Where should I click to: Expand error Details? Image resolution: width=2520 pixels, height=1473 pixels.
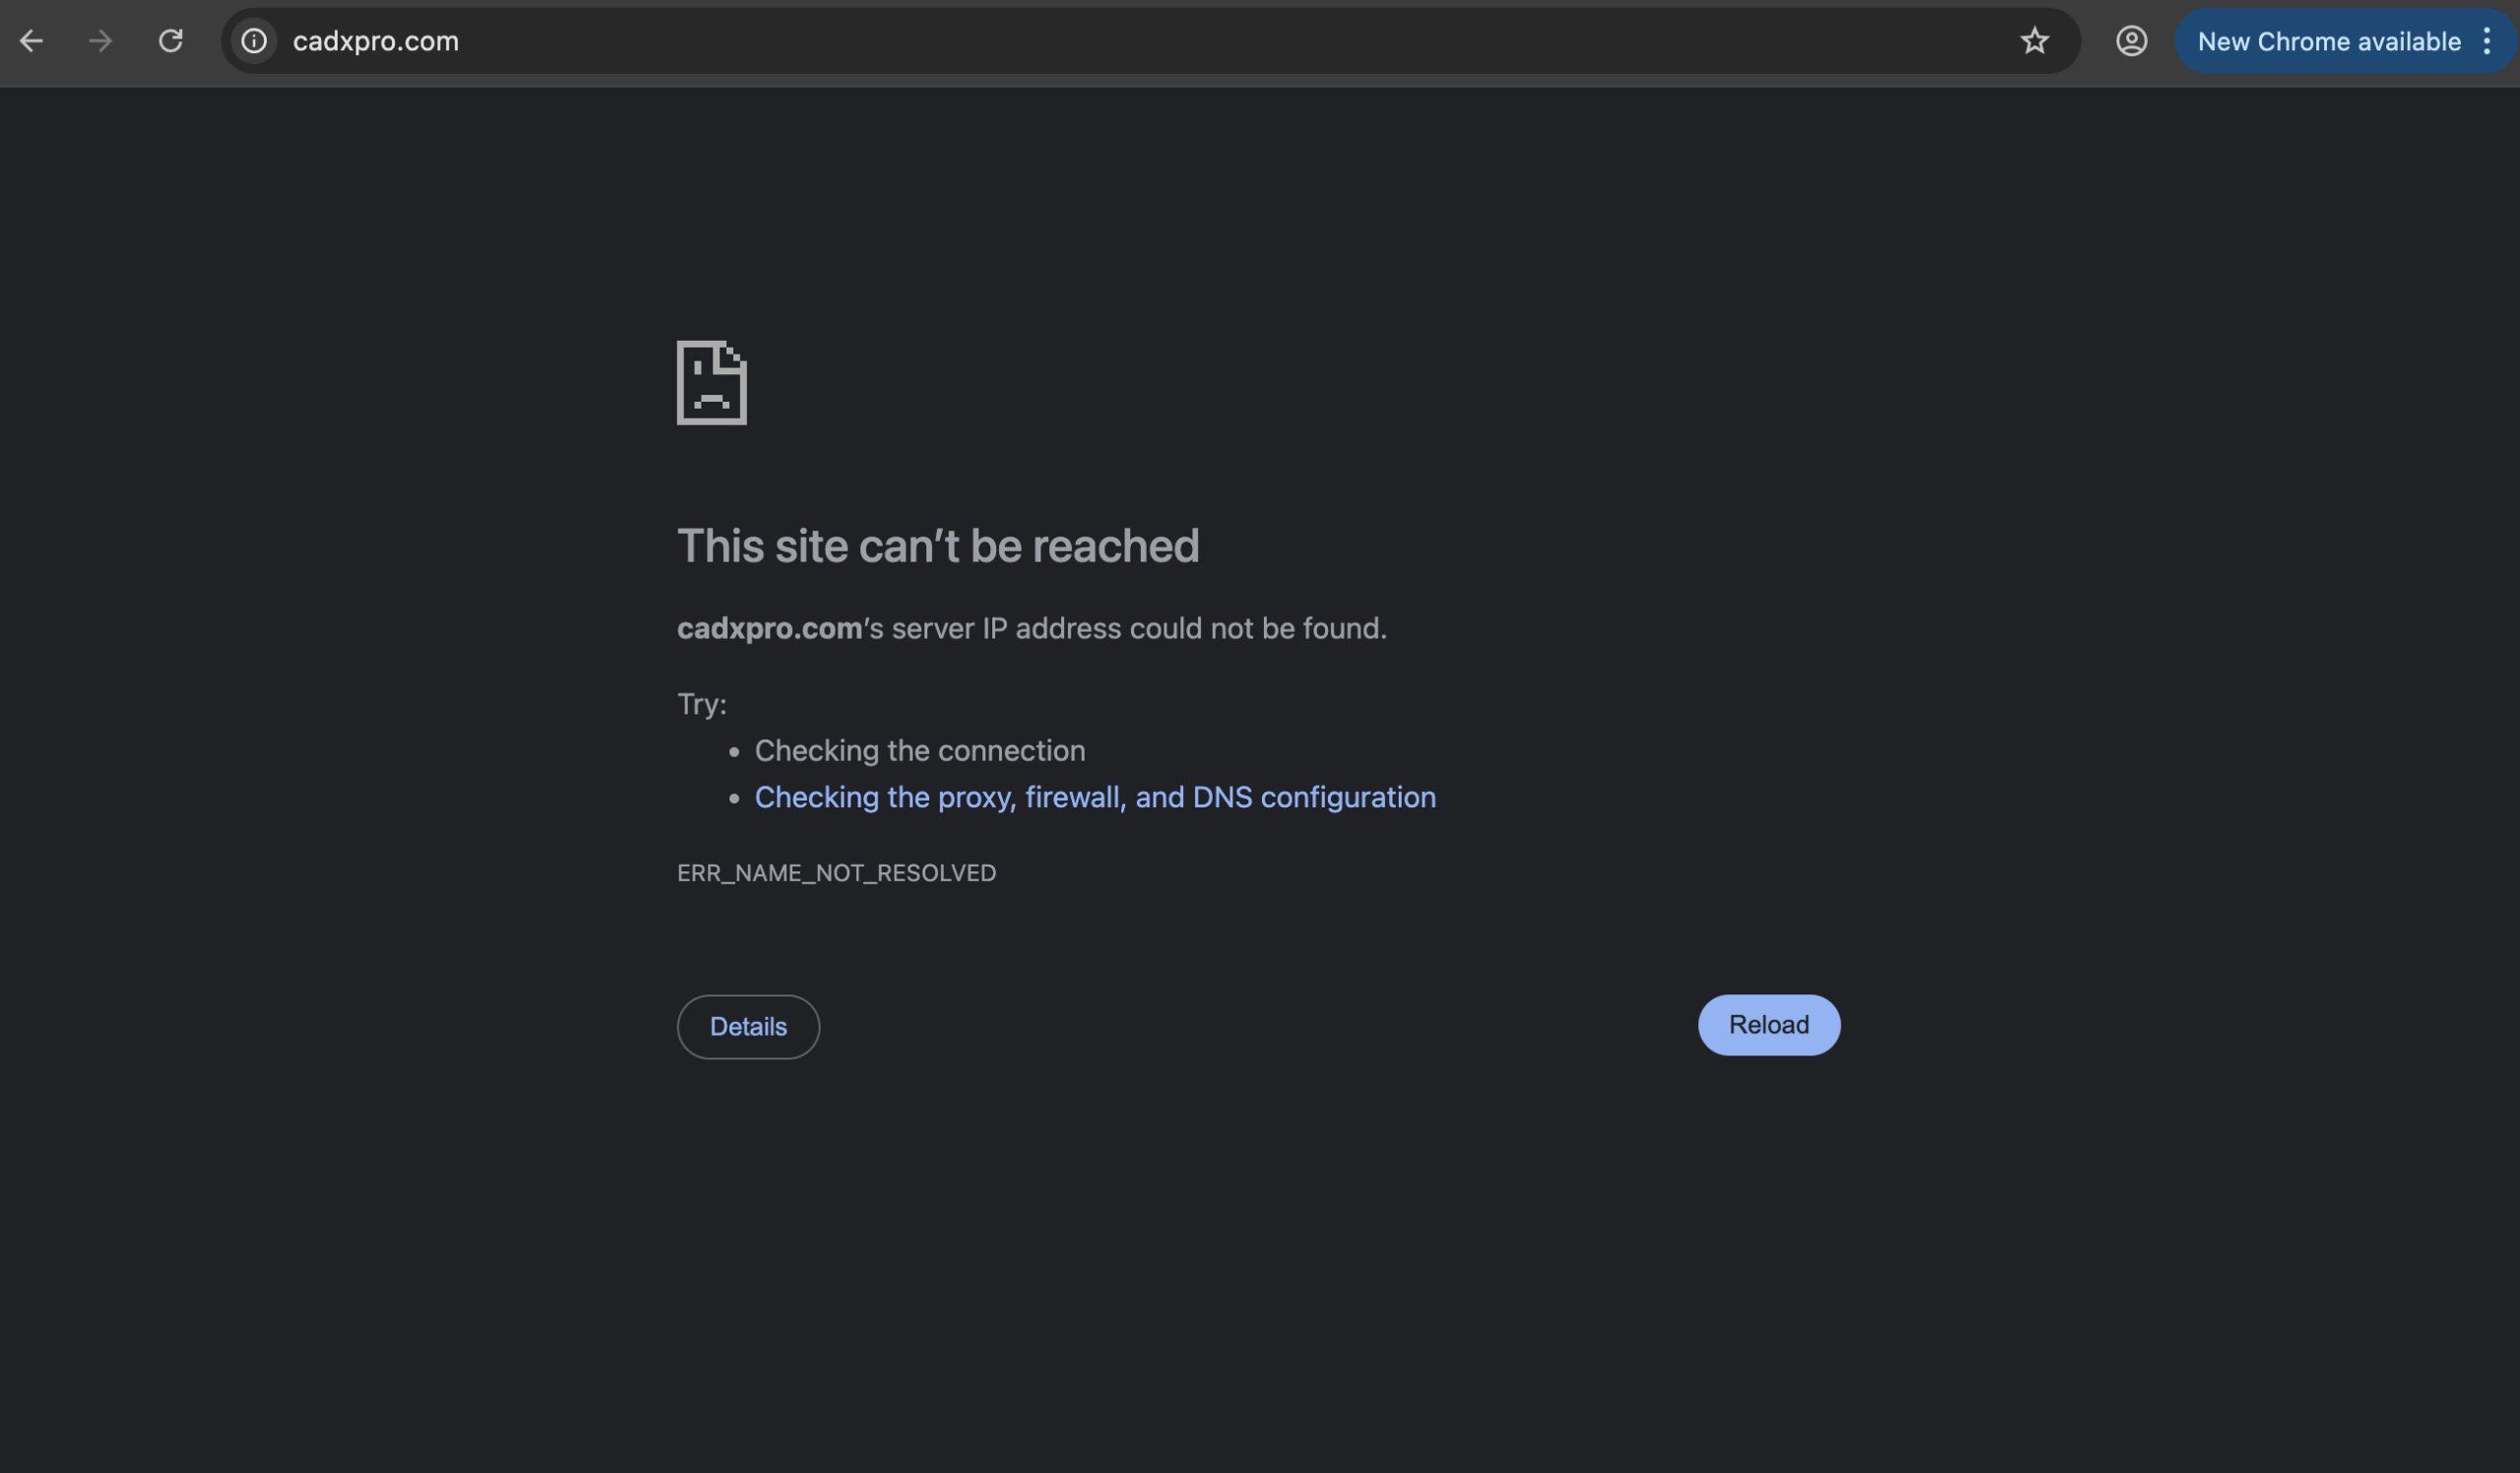tap(748, 1027)
